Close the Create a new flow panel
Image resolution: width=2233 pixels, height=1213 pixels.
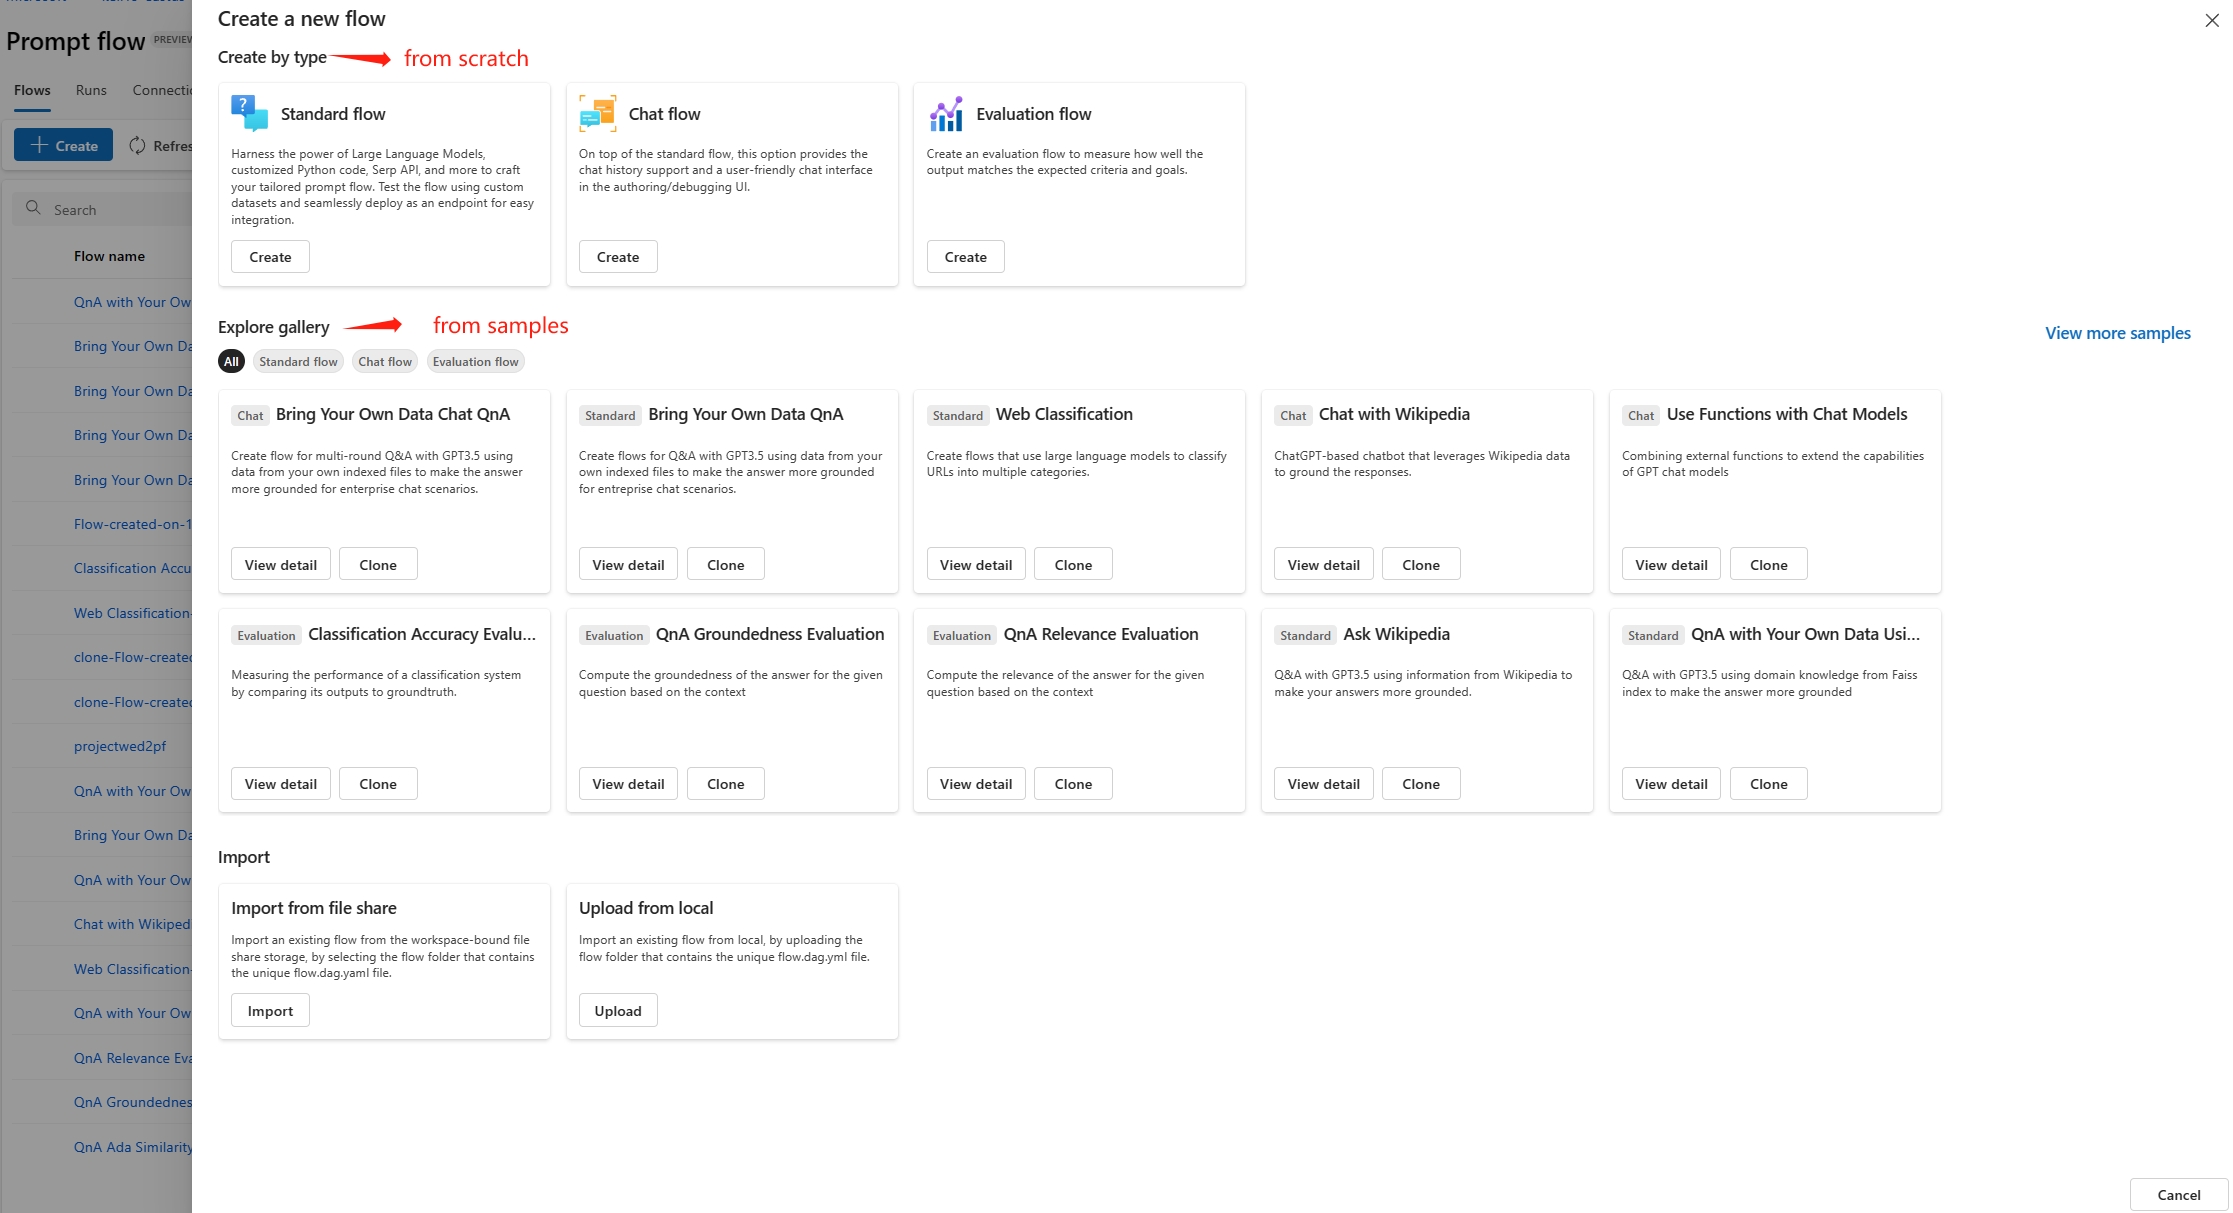tap(2211, 20)
